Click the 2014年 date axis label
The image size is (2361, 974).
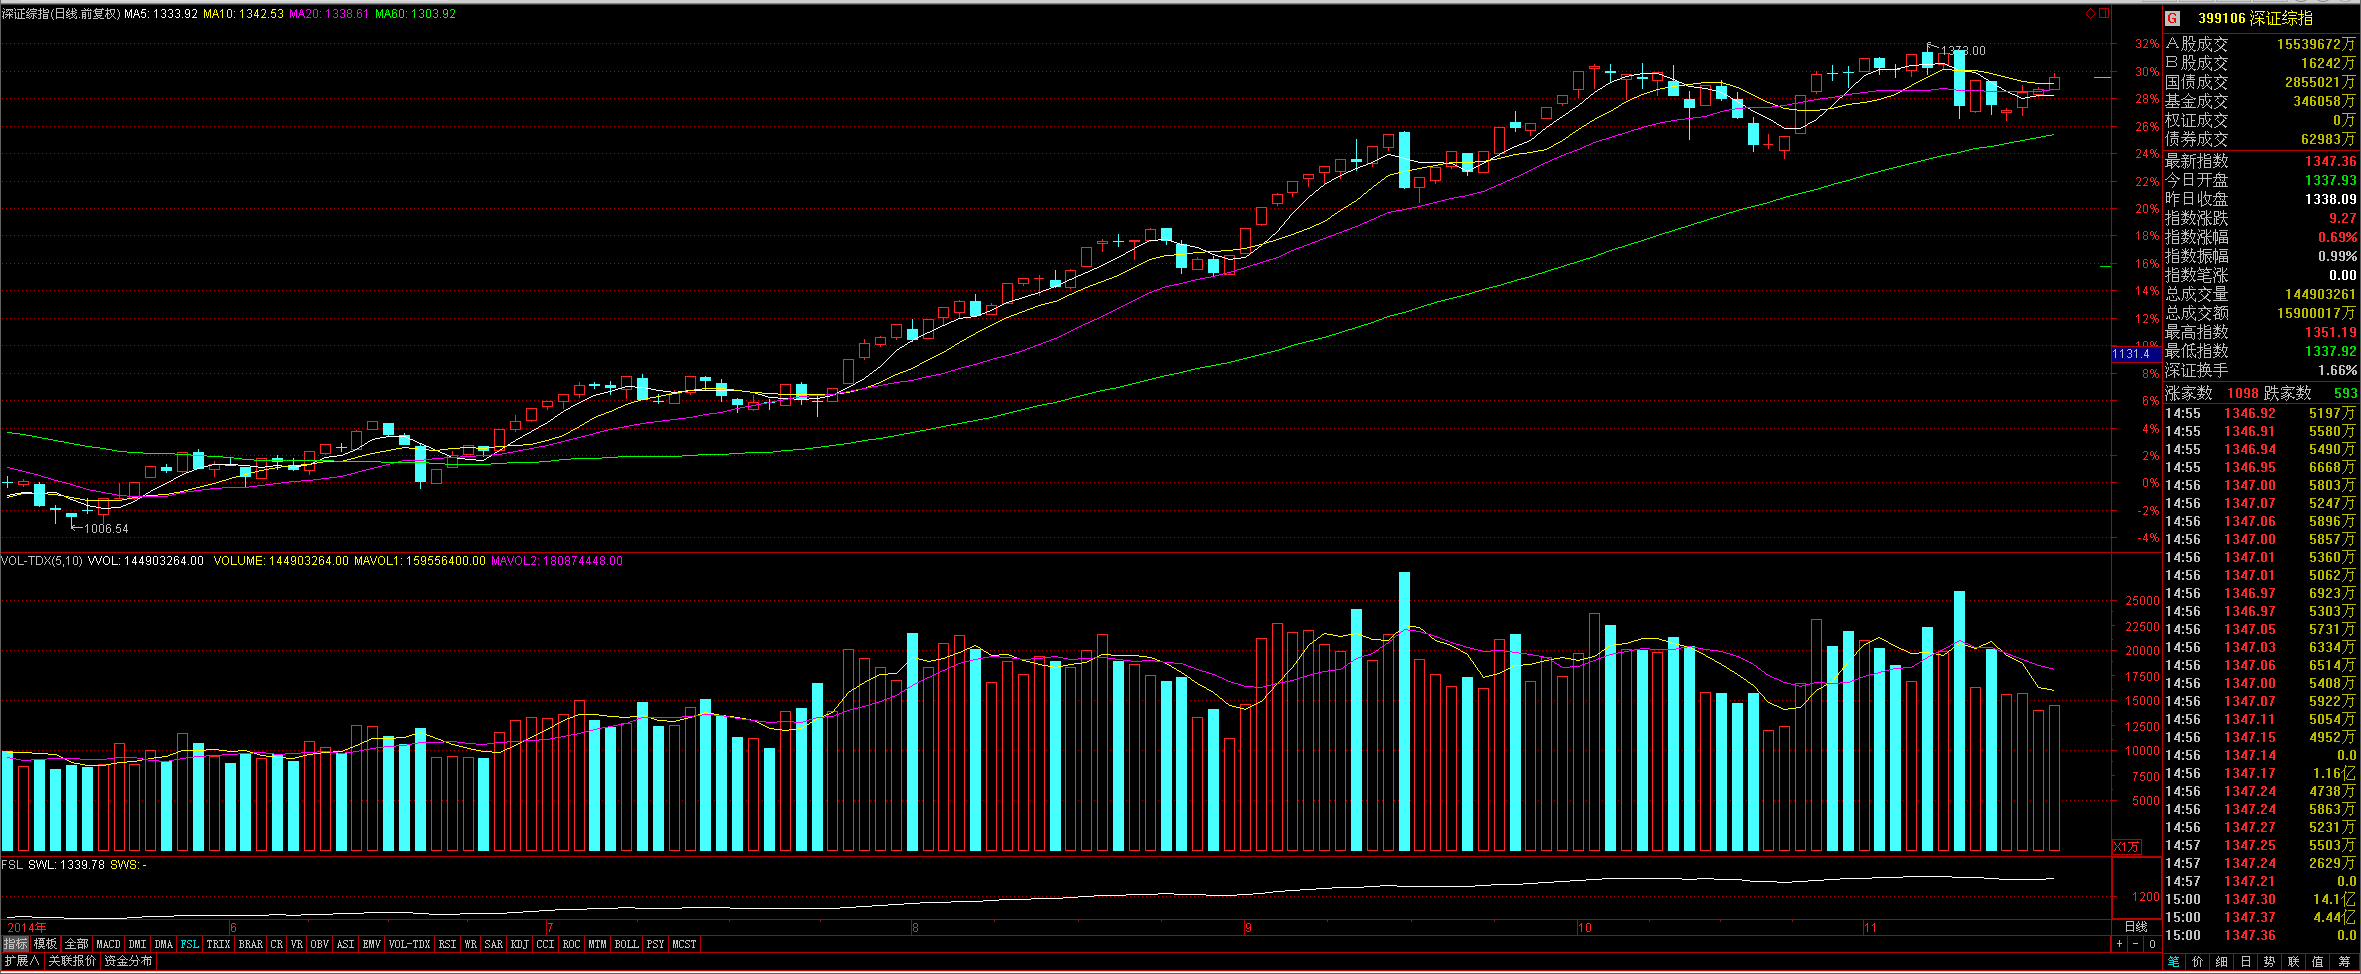tap(27, 928)
